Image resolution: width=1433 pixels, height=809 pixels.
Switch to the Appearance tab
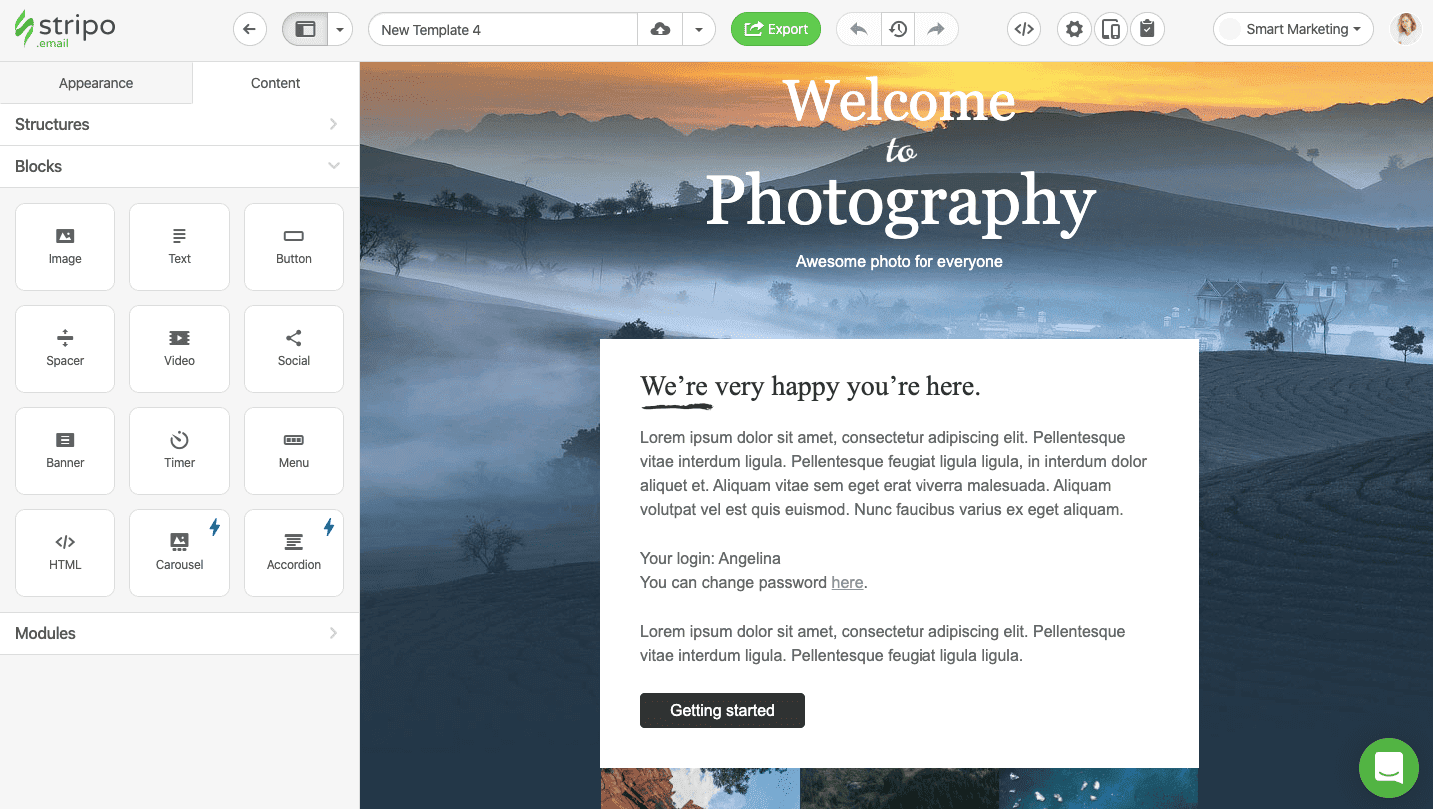[x=96, y=83]
